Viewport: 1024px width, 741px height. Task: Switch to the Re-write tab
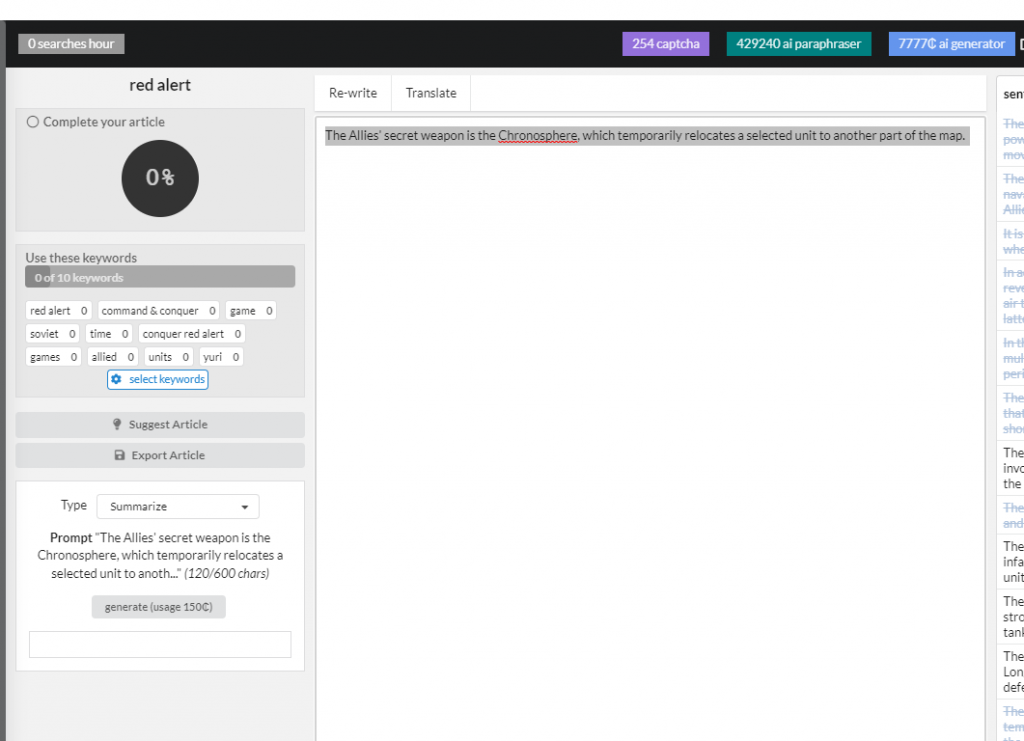pos(353,93)
